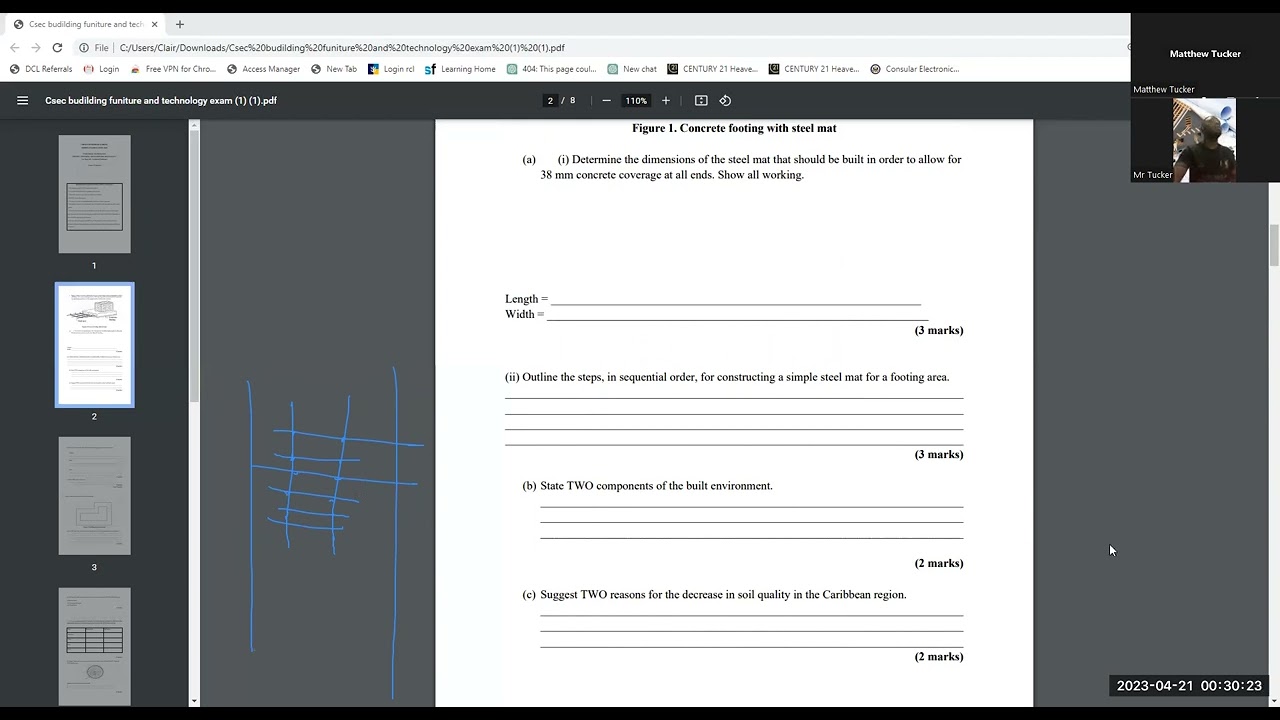Click the PDF vertical scrollbar thumb

click(x=1274, y=246)
